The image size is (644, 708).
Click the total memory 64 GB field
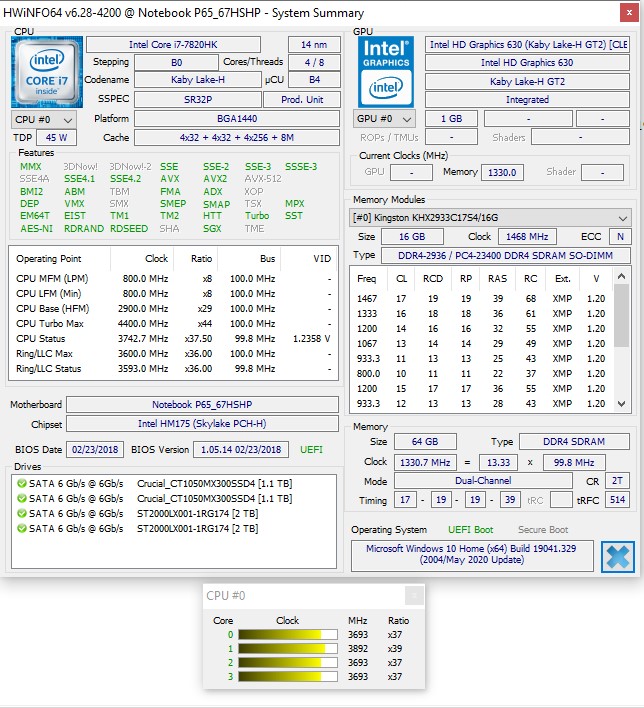425,442
